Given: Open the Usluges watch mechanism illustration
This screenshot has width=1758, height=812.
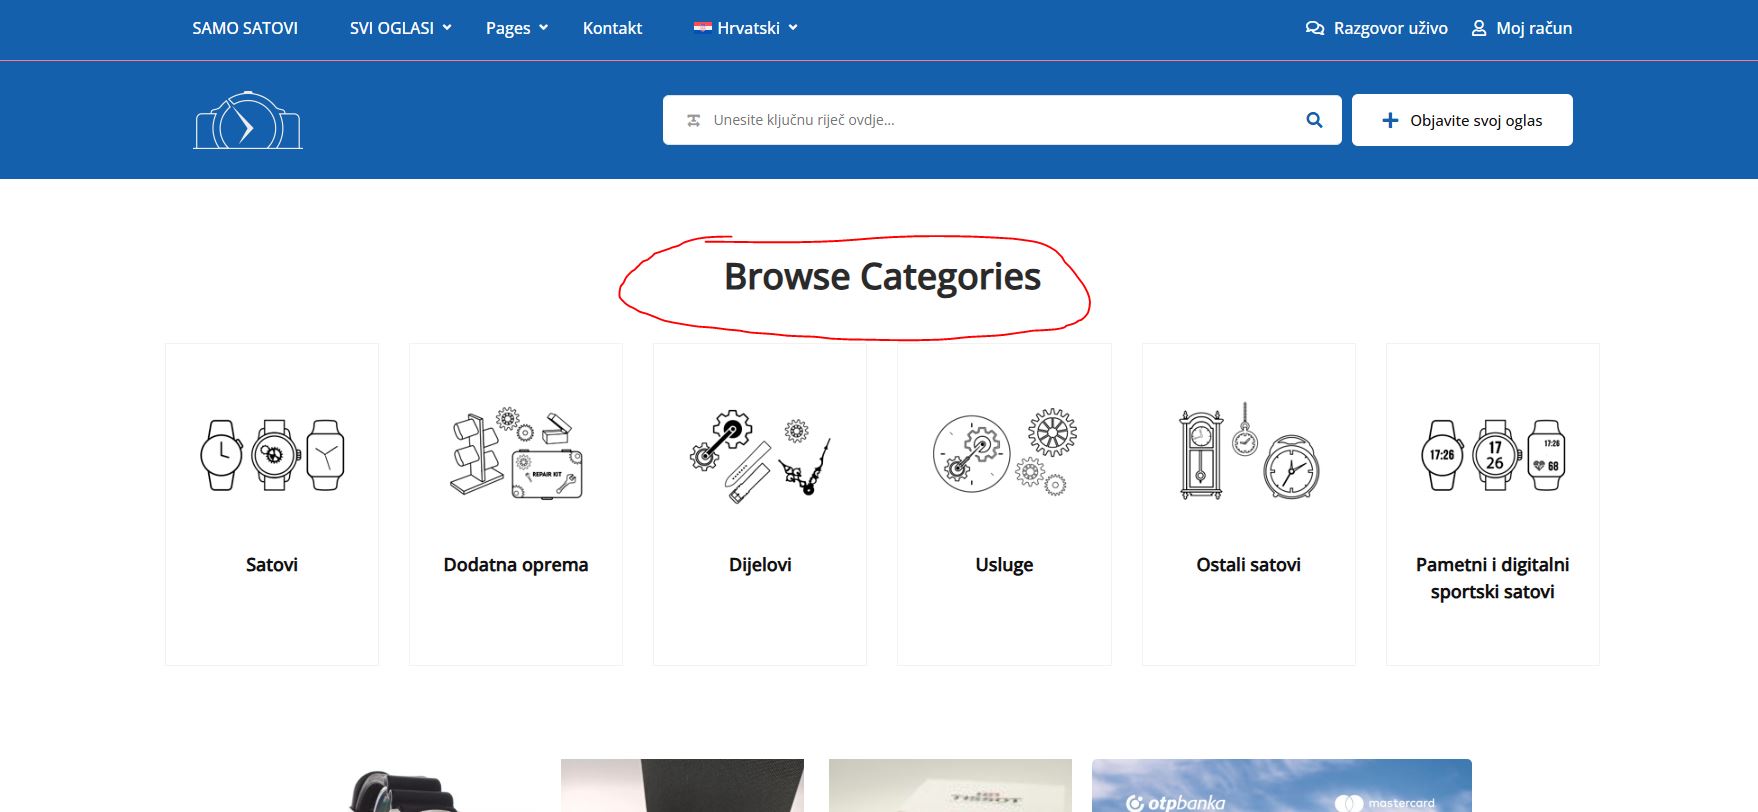Looking at the screenshot, I should (1004, 452).
